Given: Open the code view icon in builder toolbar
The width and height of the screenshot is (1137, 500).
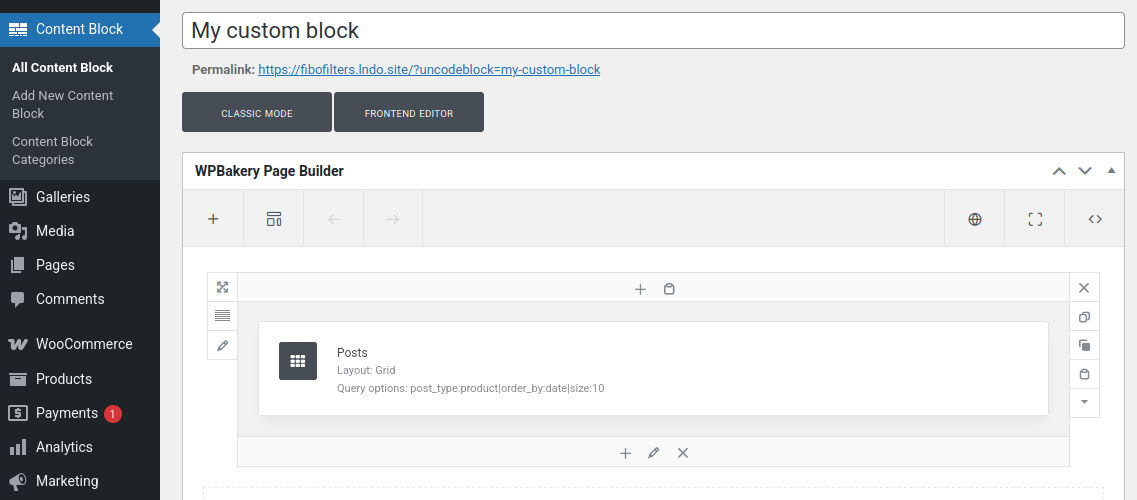Looking at the screenshot, I should pyautogui.click(x=1095, y=219).
